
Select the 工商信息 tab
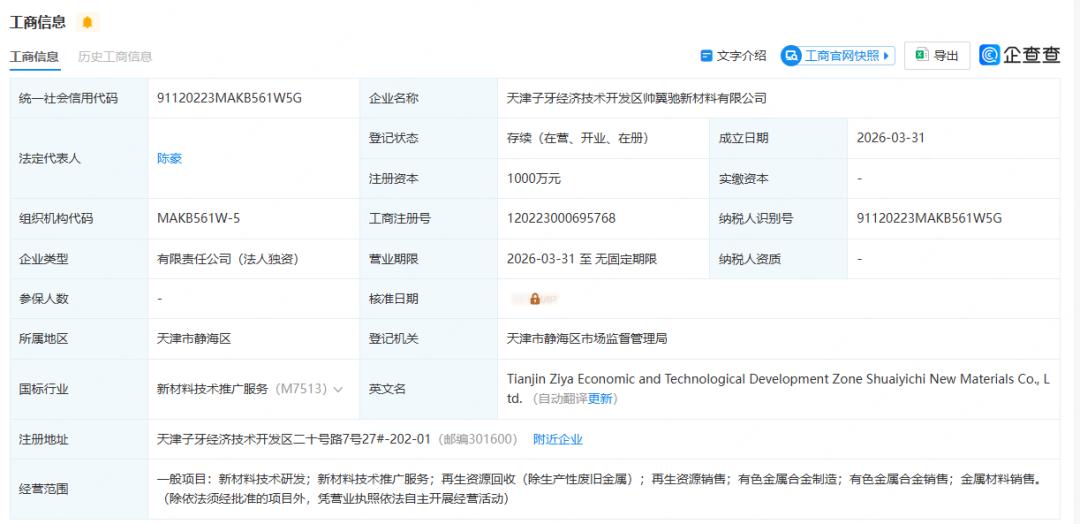click(34, 56)
